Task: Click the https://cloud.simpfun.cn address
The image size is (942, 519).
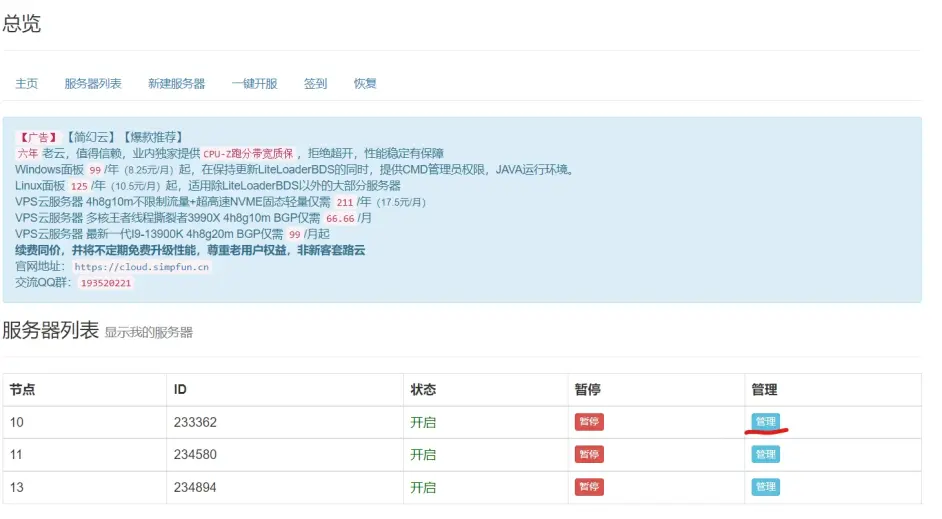Action: (x=142, y=267)
